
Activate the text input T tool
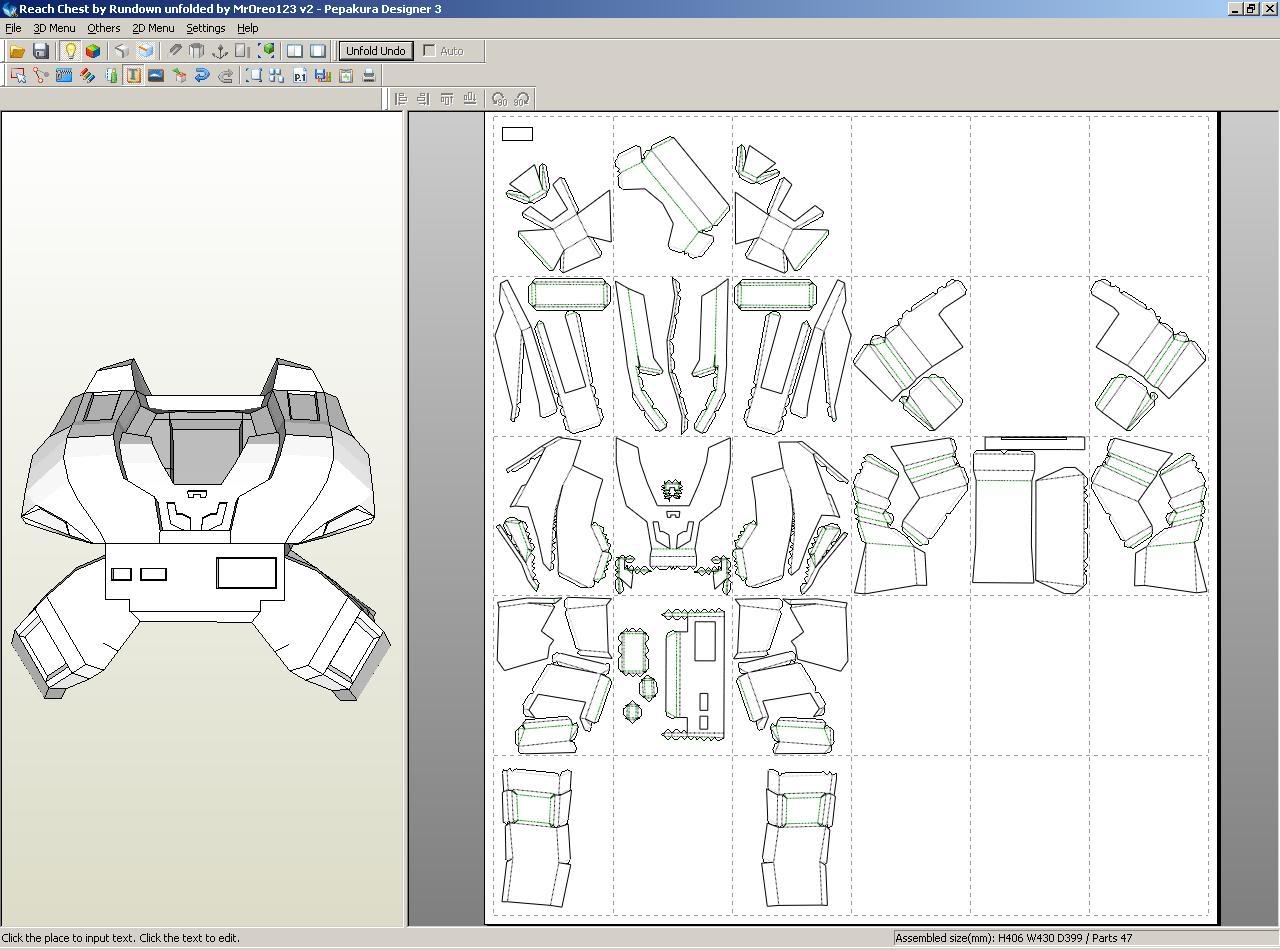click(x=133, y=75)
